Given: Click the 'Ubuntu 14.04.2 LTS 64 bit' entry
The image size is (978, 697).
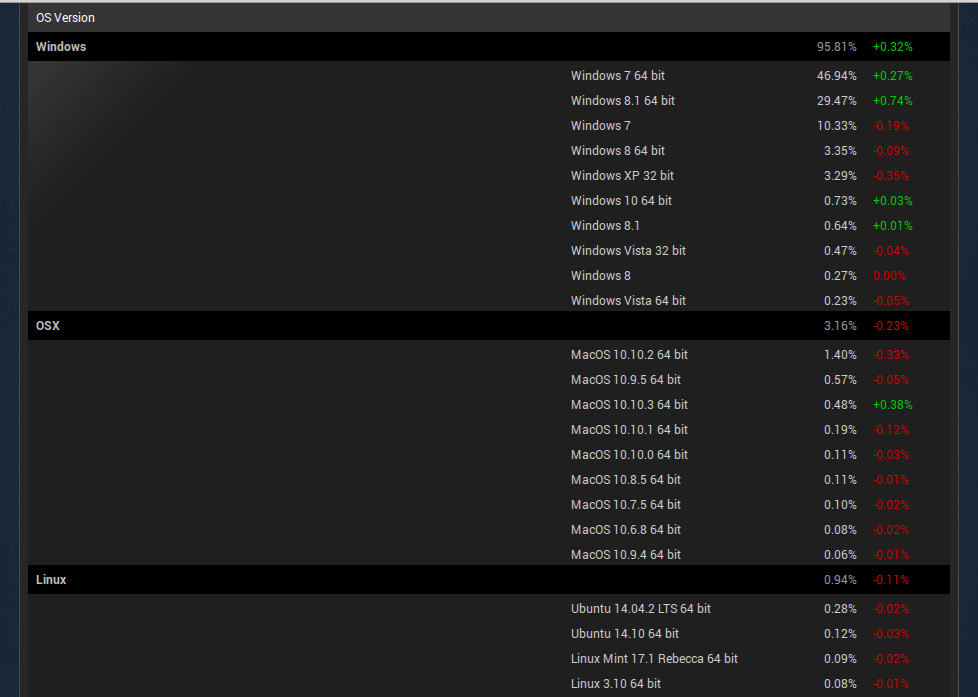Looking at the screenshot, I should pos(641,608).
